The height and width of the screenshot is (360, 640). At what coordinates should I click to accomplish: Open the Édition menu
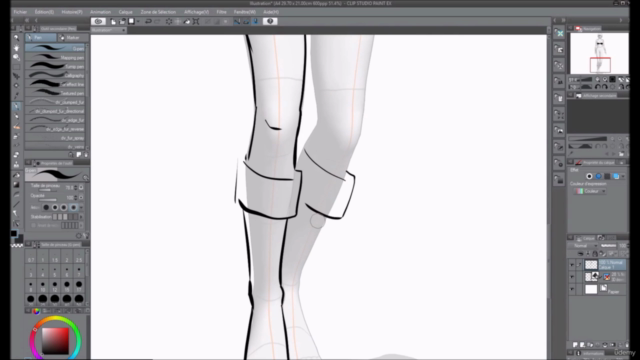click(x=44, y=12)
